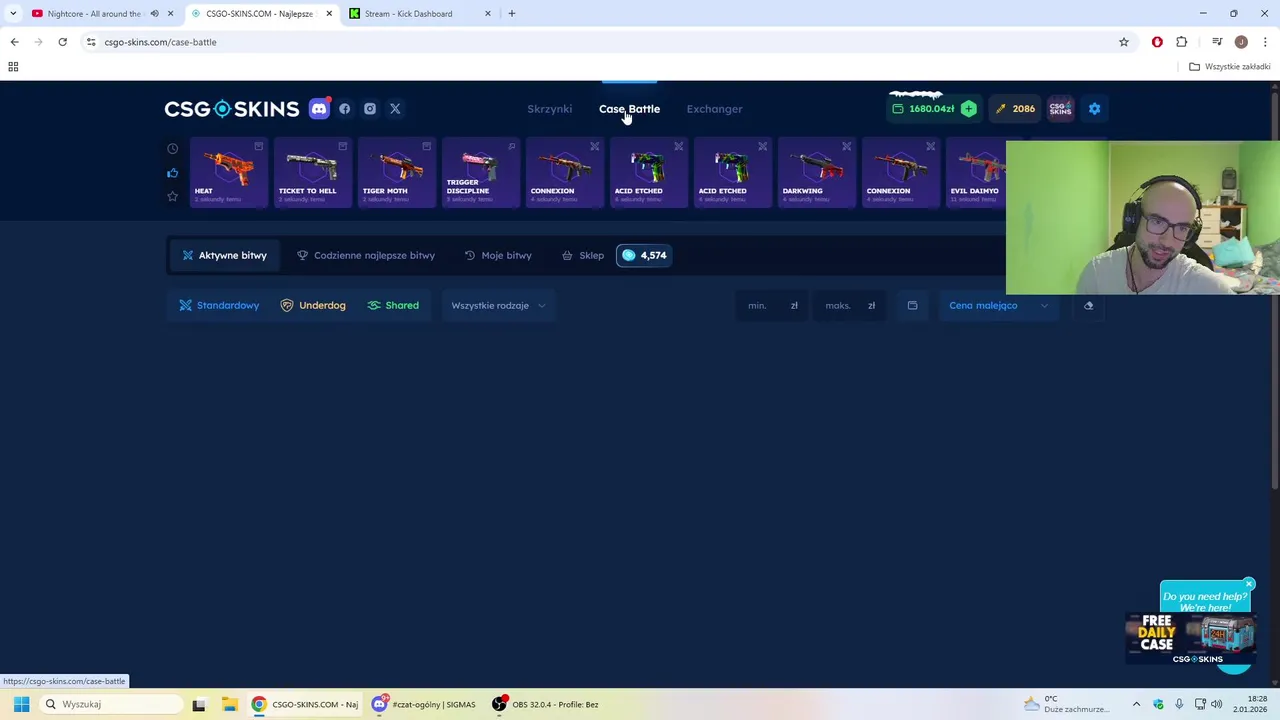Close the help chat bubble
The width and height of the screenshot is (1280, 720).
(x=1249, y=584)
